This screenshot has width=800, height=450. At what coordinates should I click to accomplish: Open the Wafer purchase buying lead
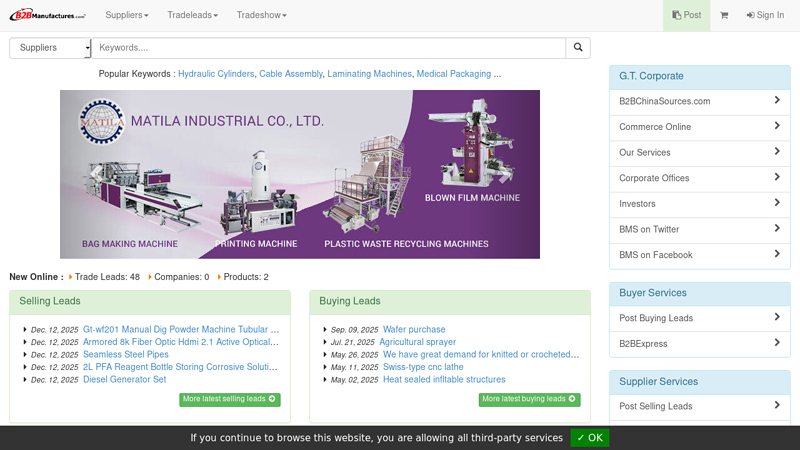pyautogui.click(x=414, y=330)
